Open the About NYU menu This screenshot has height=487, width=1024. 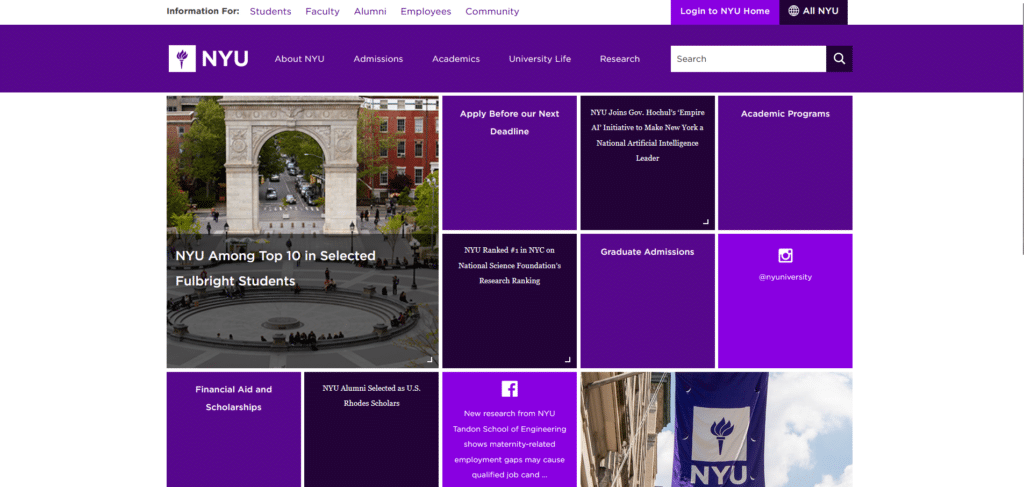coord(299,59)
